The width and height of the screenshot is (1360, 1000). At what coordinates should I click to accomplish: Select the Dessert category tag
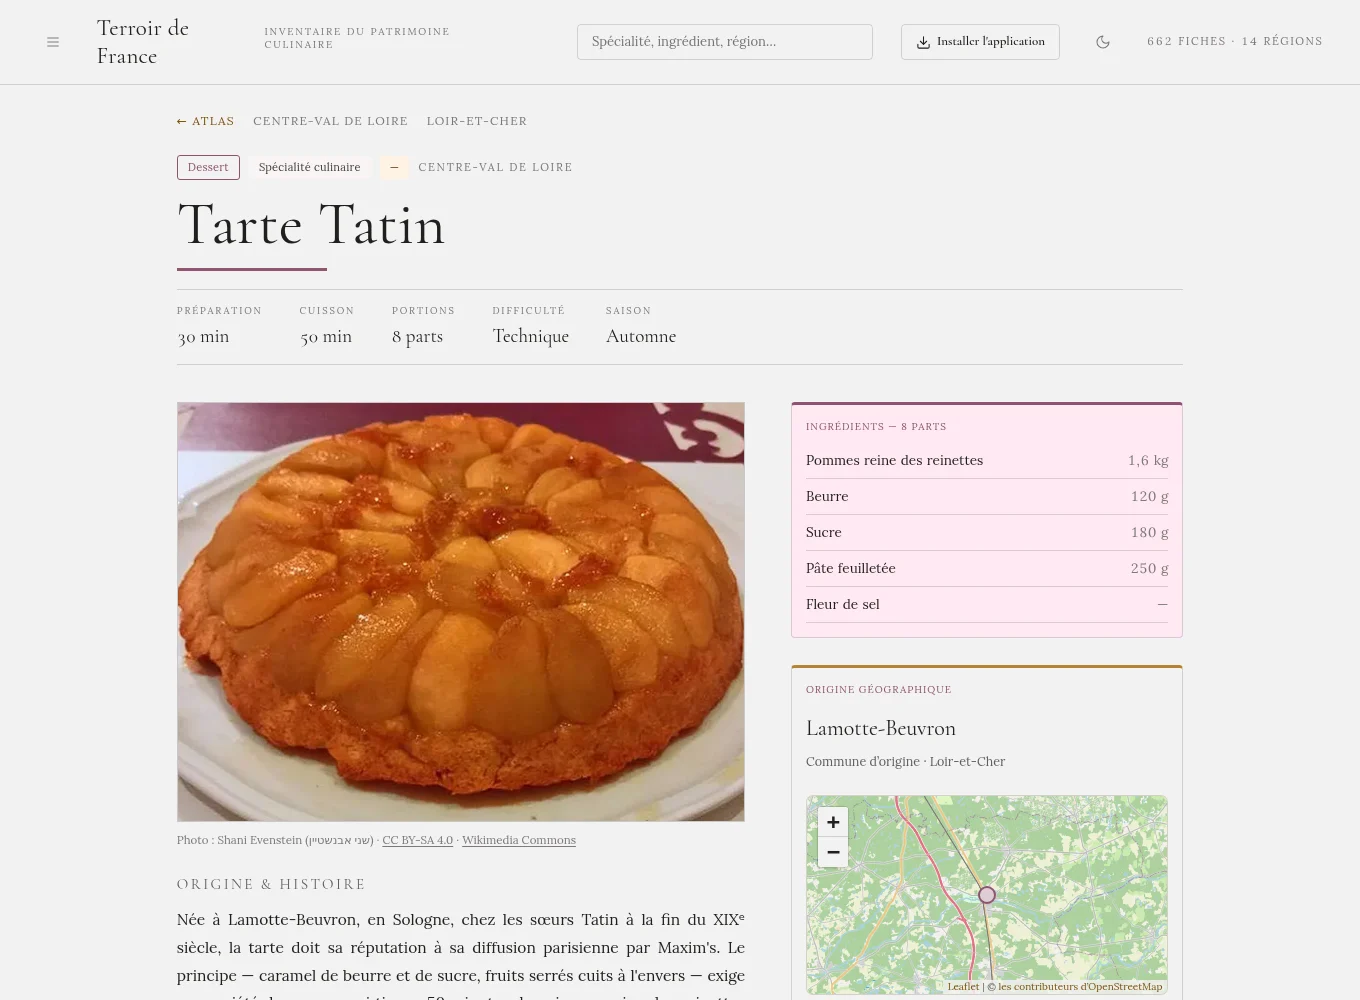click(208, 167)
